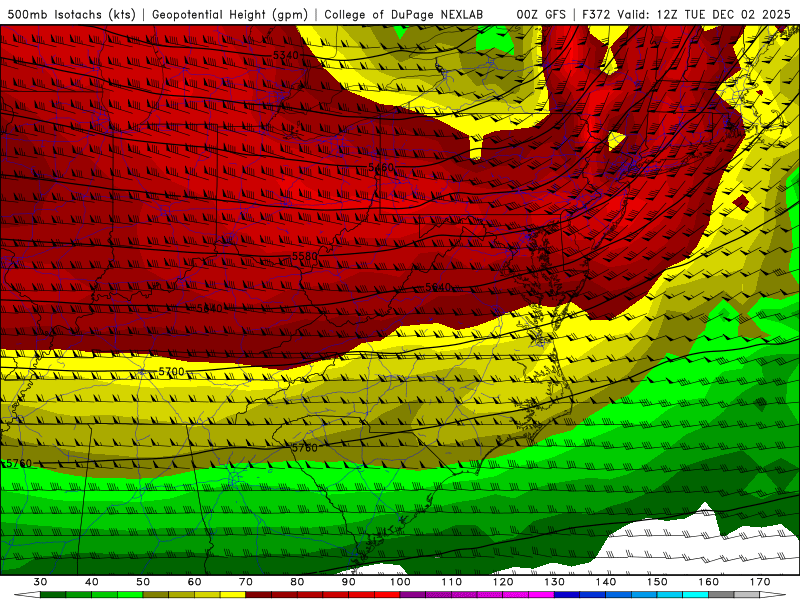Click the bright yellow swatch just before 70
800x600 pixels.
coord(233,595)
